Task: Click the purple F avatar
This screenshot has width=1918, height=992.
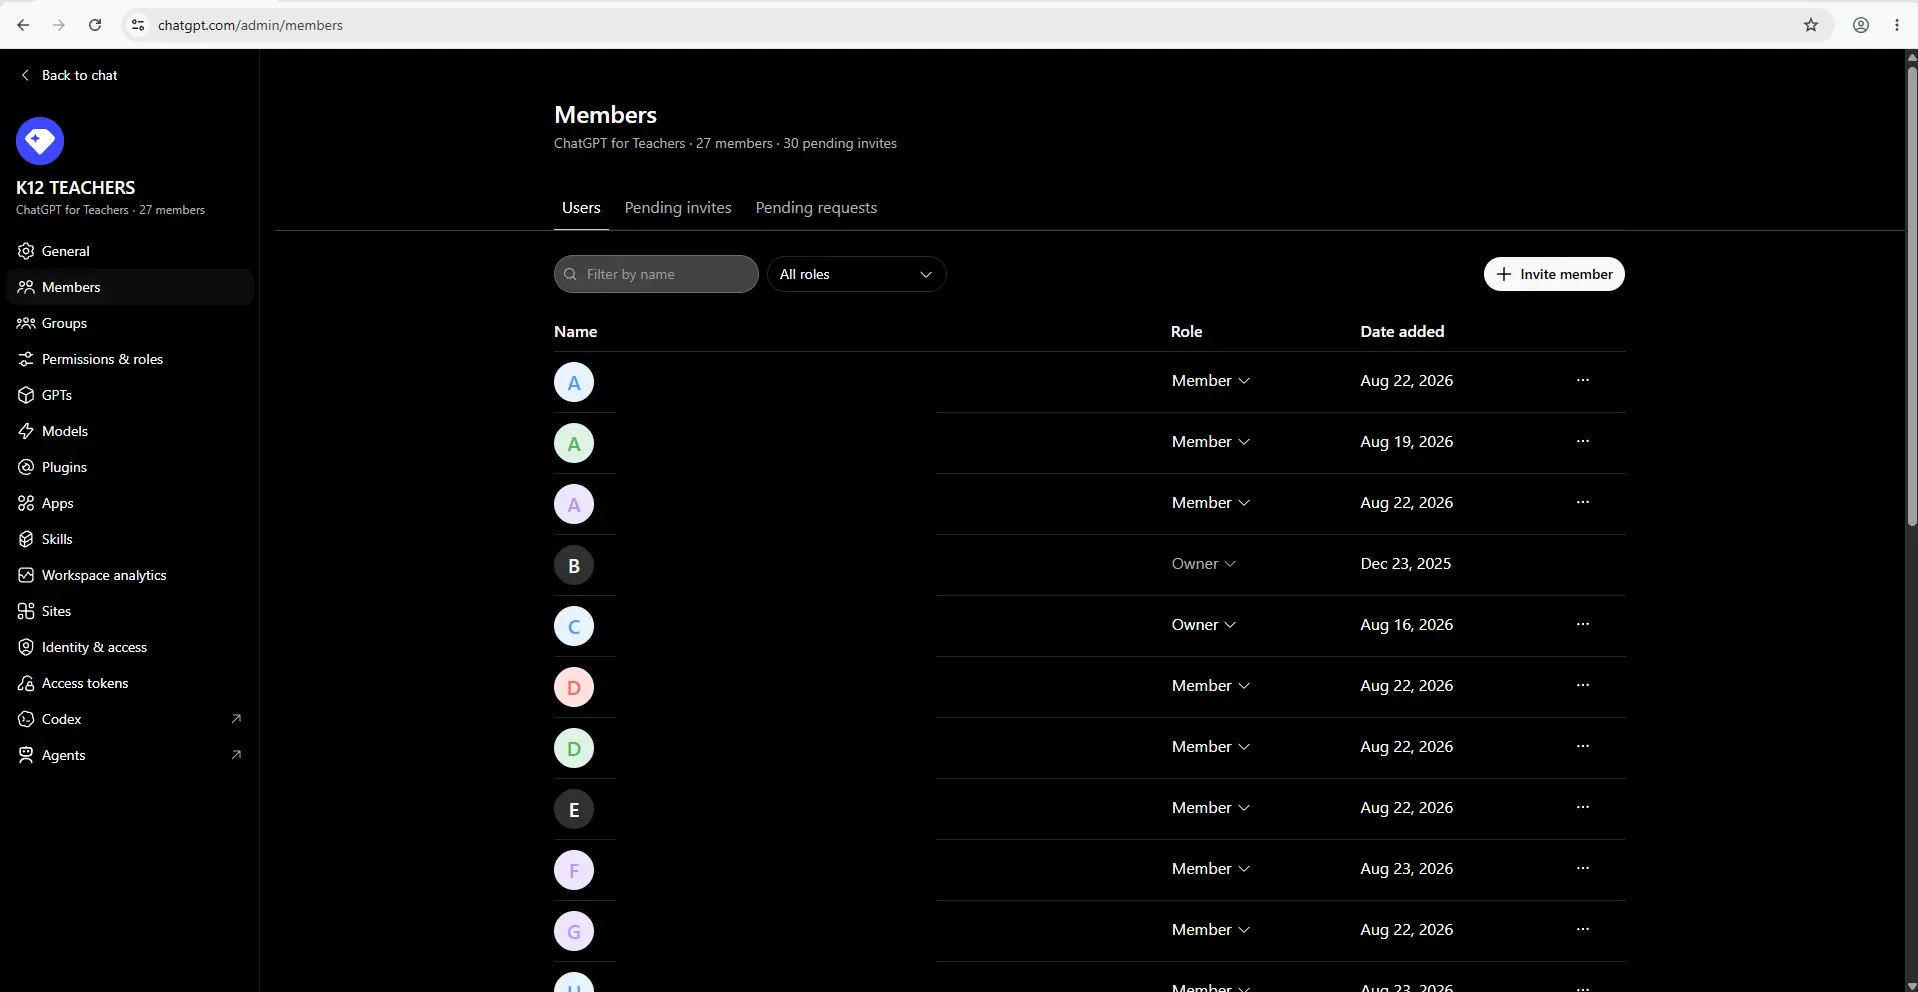Action: [574, 870]
